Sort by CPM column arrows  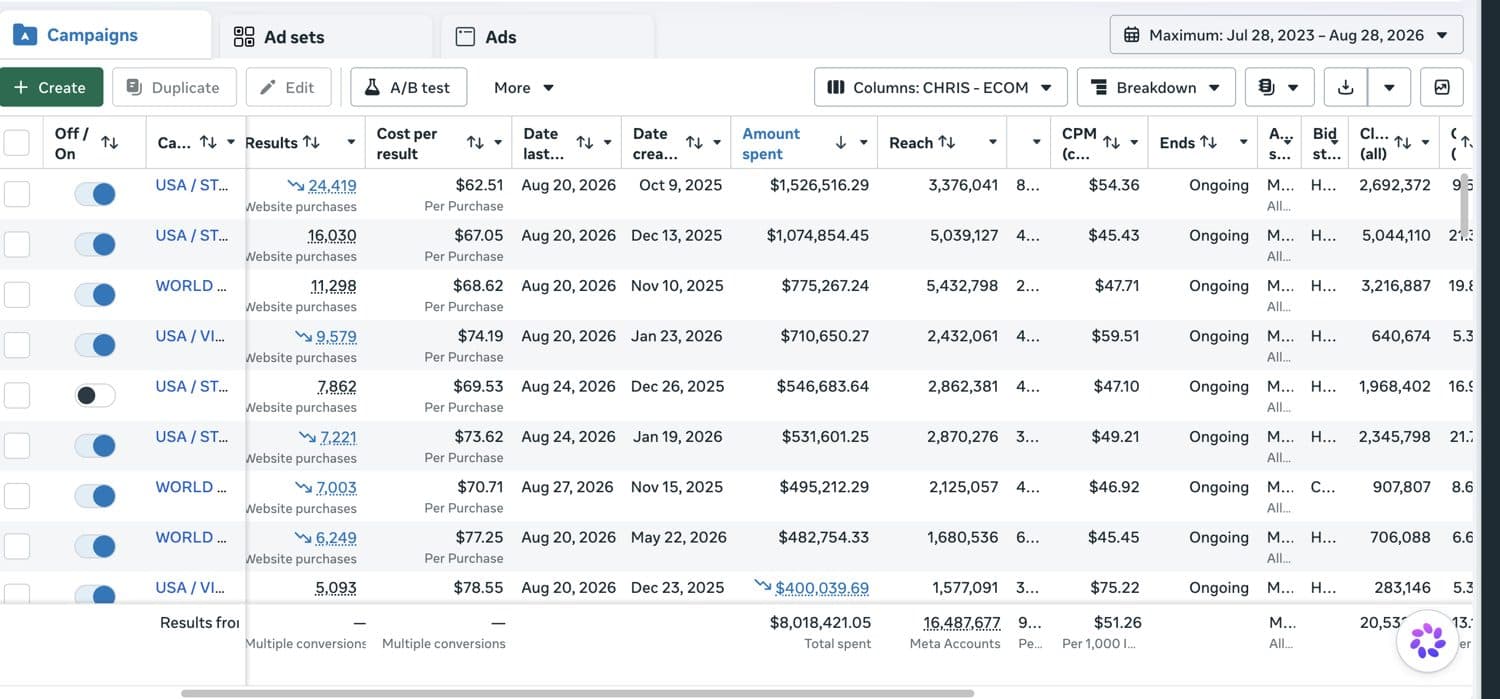point(1111,143)
